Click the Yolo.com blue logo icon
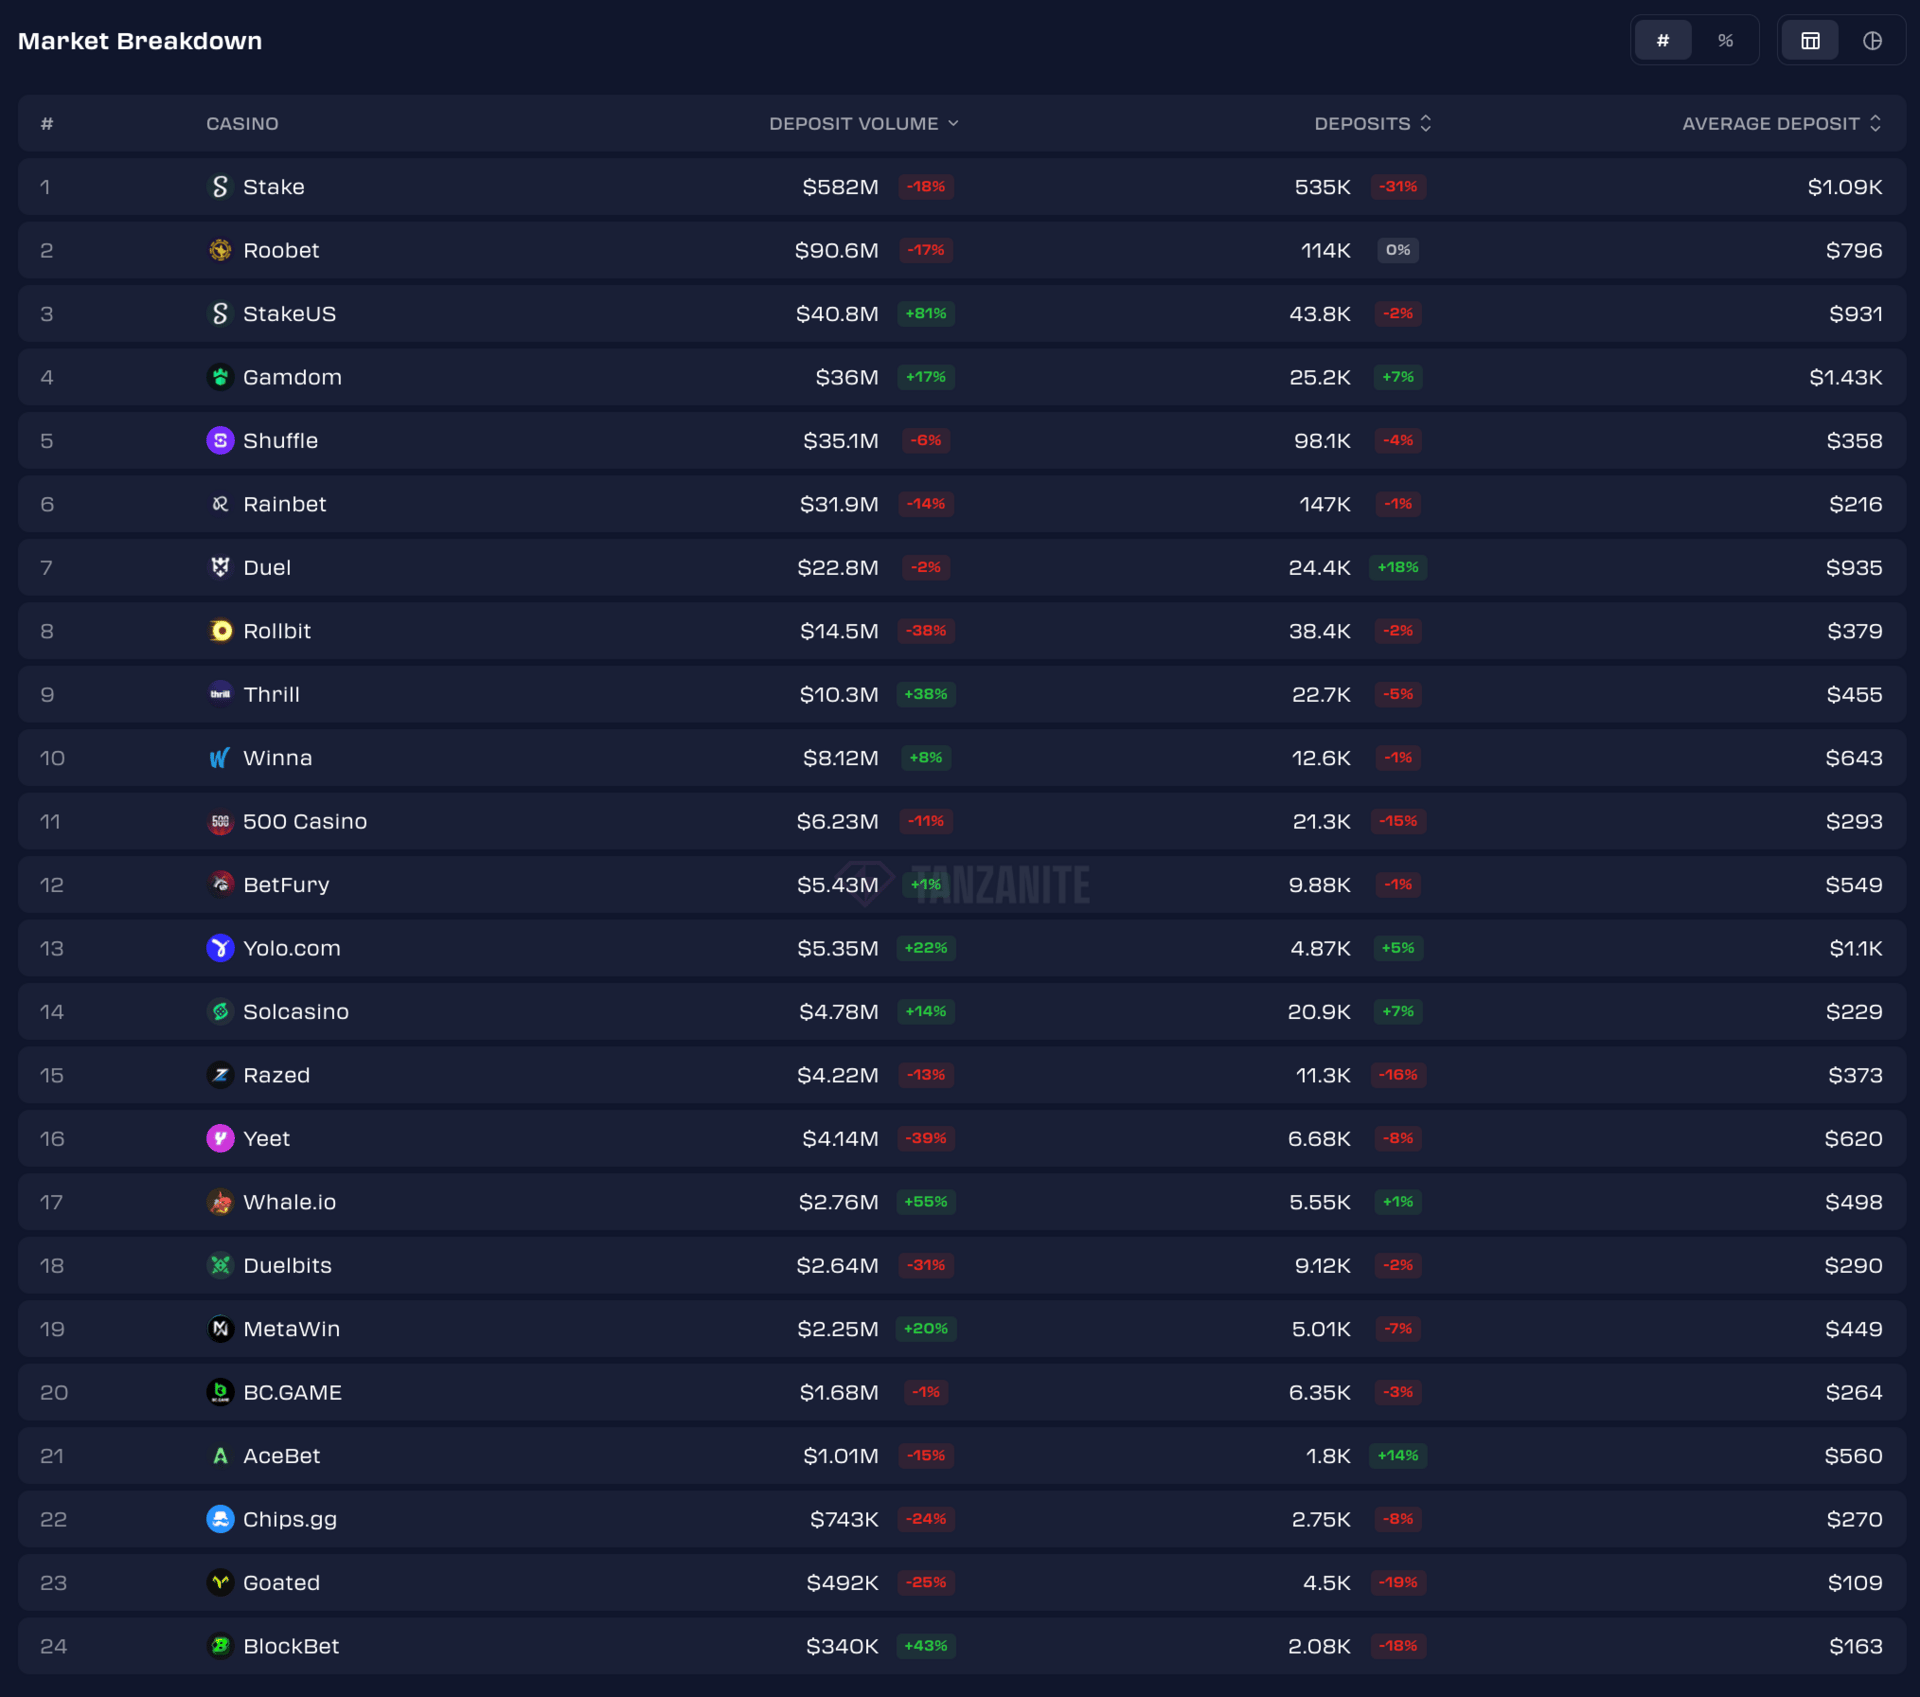The image size is (1920, 1697). pos(220,948)
